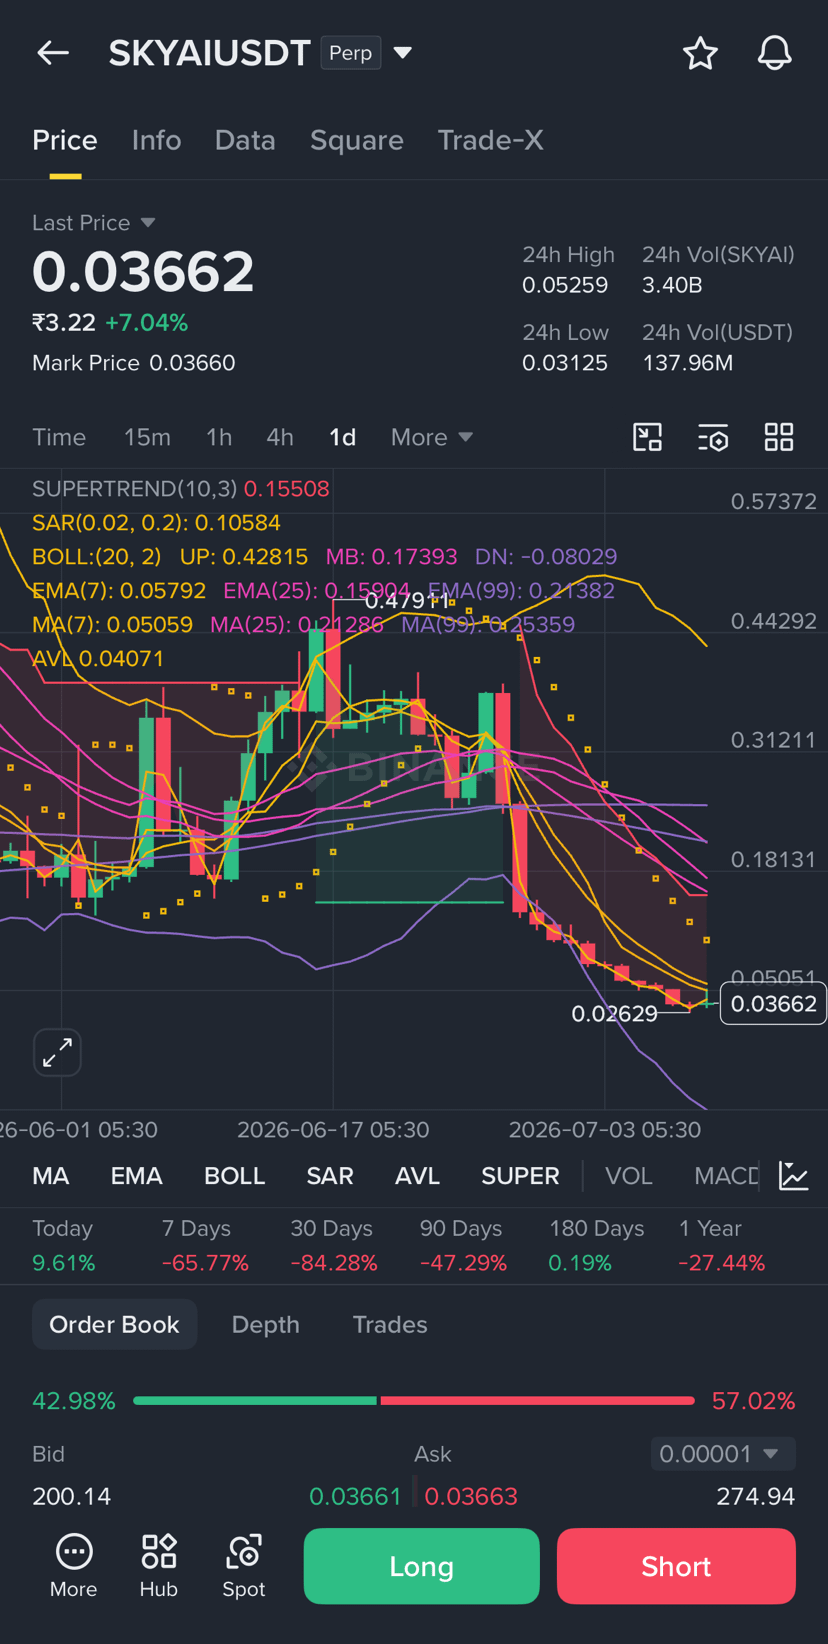Tap the 30 Days -84.28% performance
The image size is (828, 1644).
334,1246
